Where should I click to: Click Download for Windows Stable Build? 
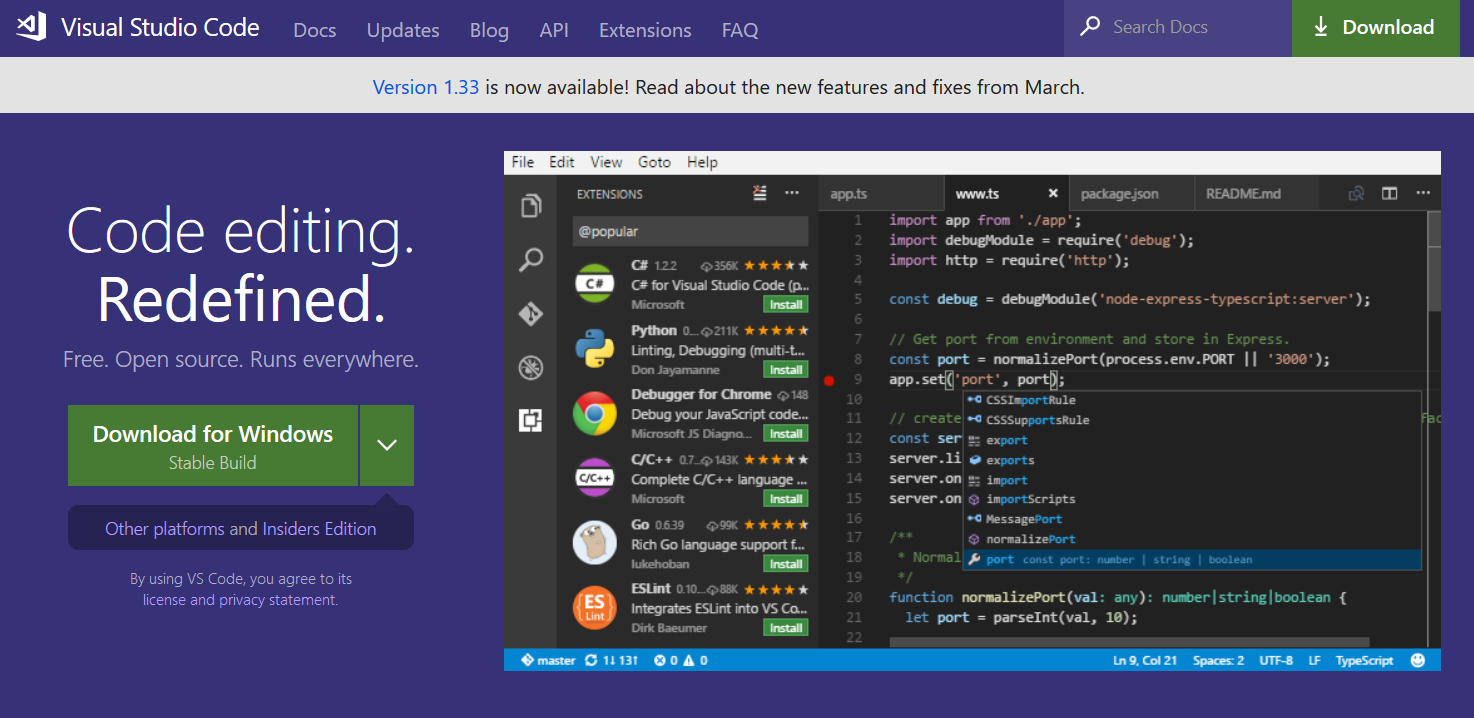pyautogui.click(x=213, y=445)
